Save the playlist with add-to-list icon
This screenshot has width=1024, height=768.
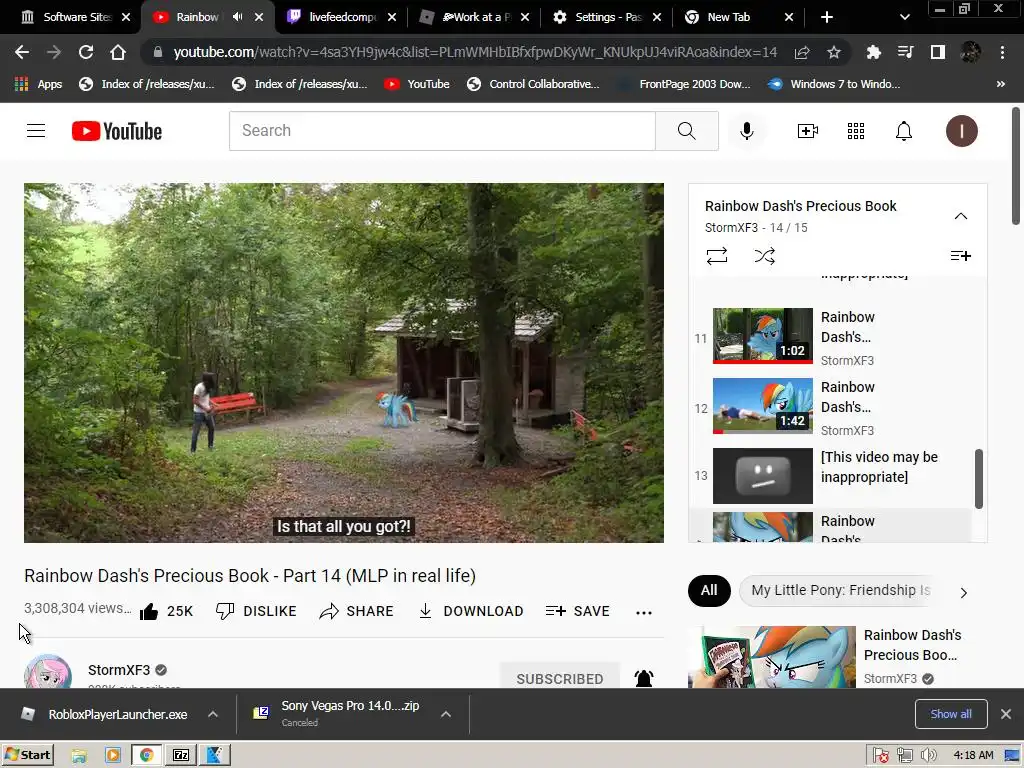point(960,255)
